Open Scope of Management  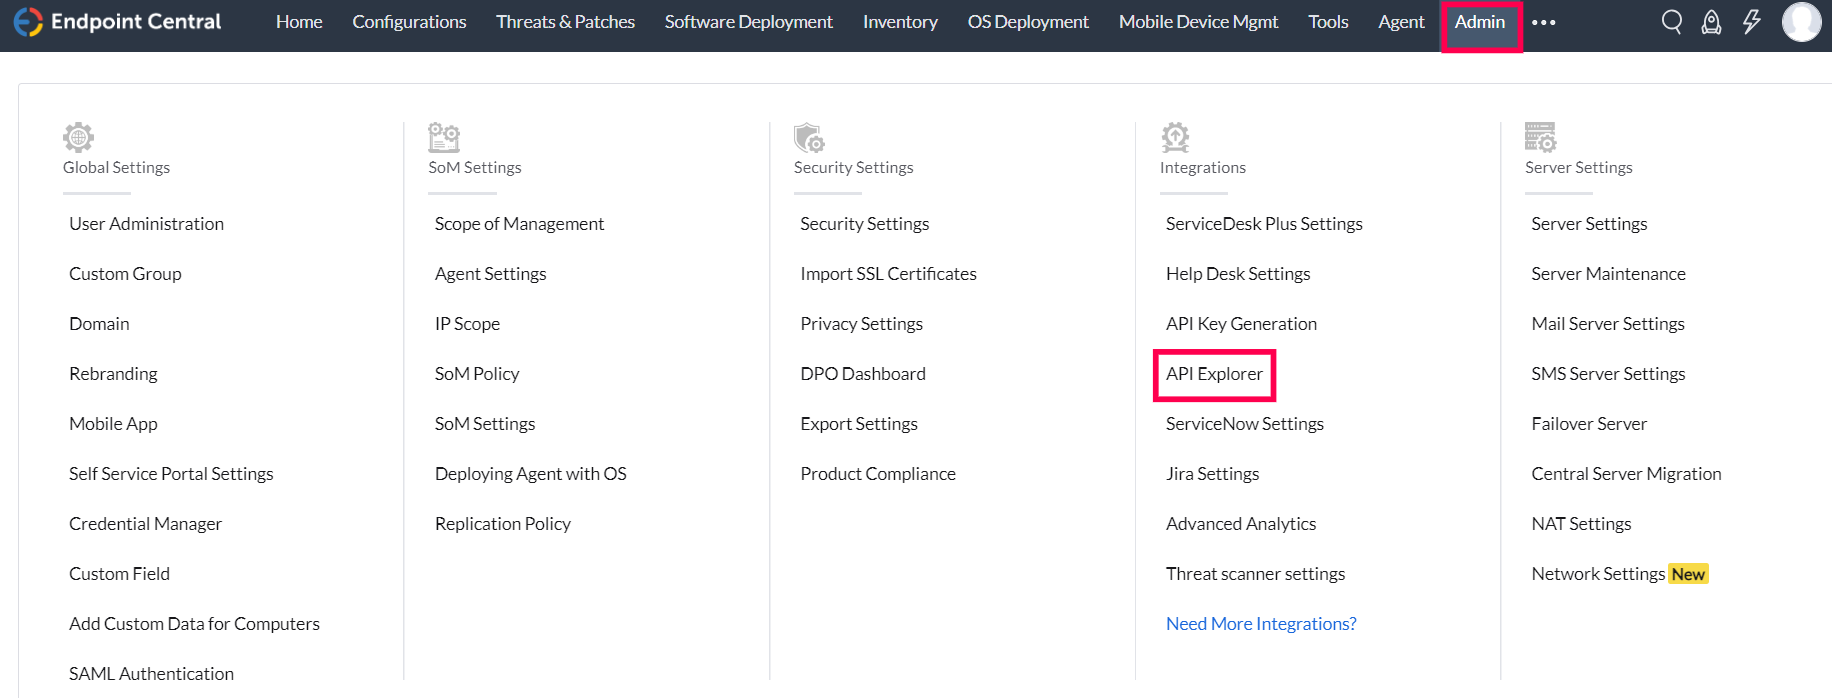point(519,224)
